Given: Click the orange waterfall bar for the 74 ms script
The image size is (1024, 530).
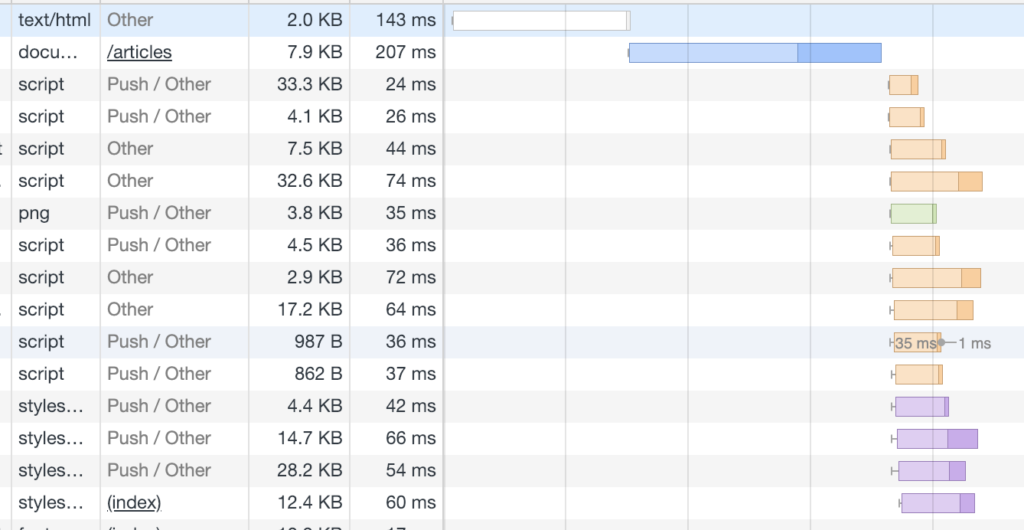Looking at the screenshot, I should (x=936, y=181).
